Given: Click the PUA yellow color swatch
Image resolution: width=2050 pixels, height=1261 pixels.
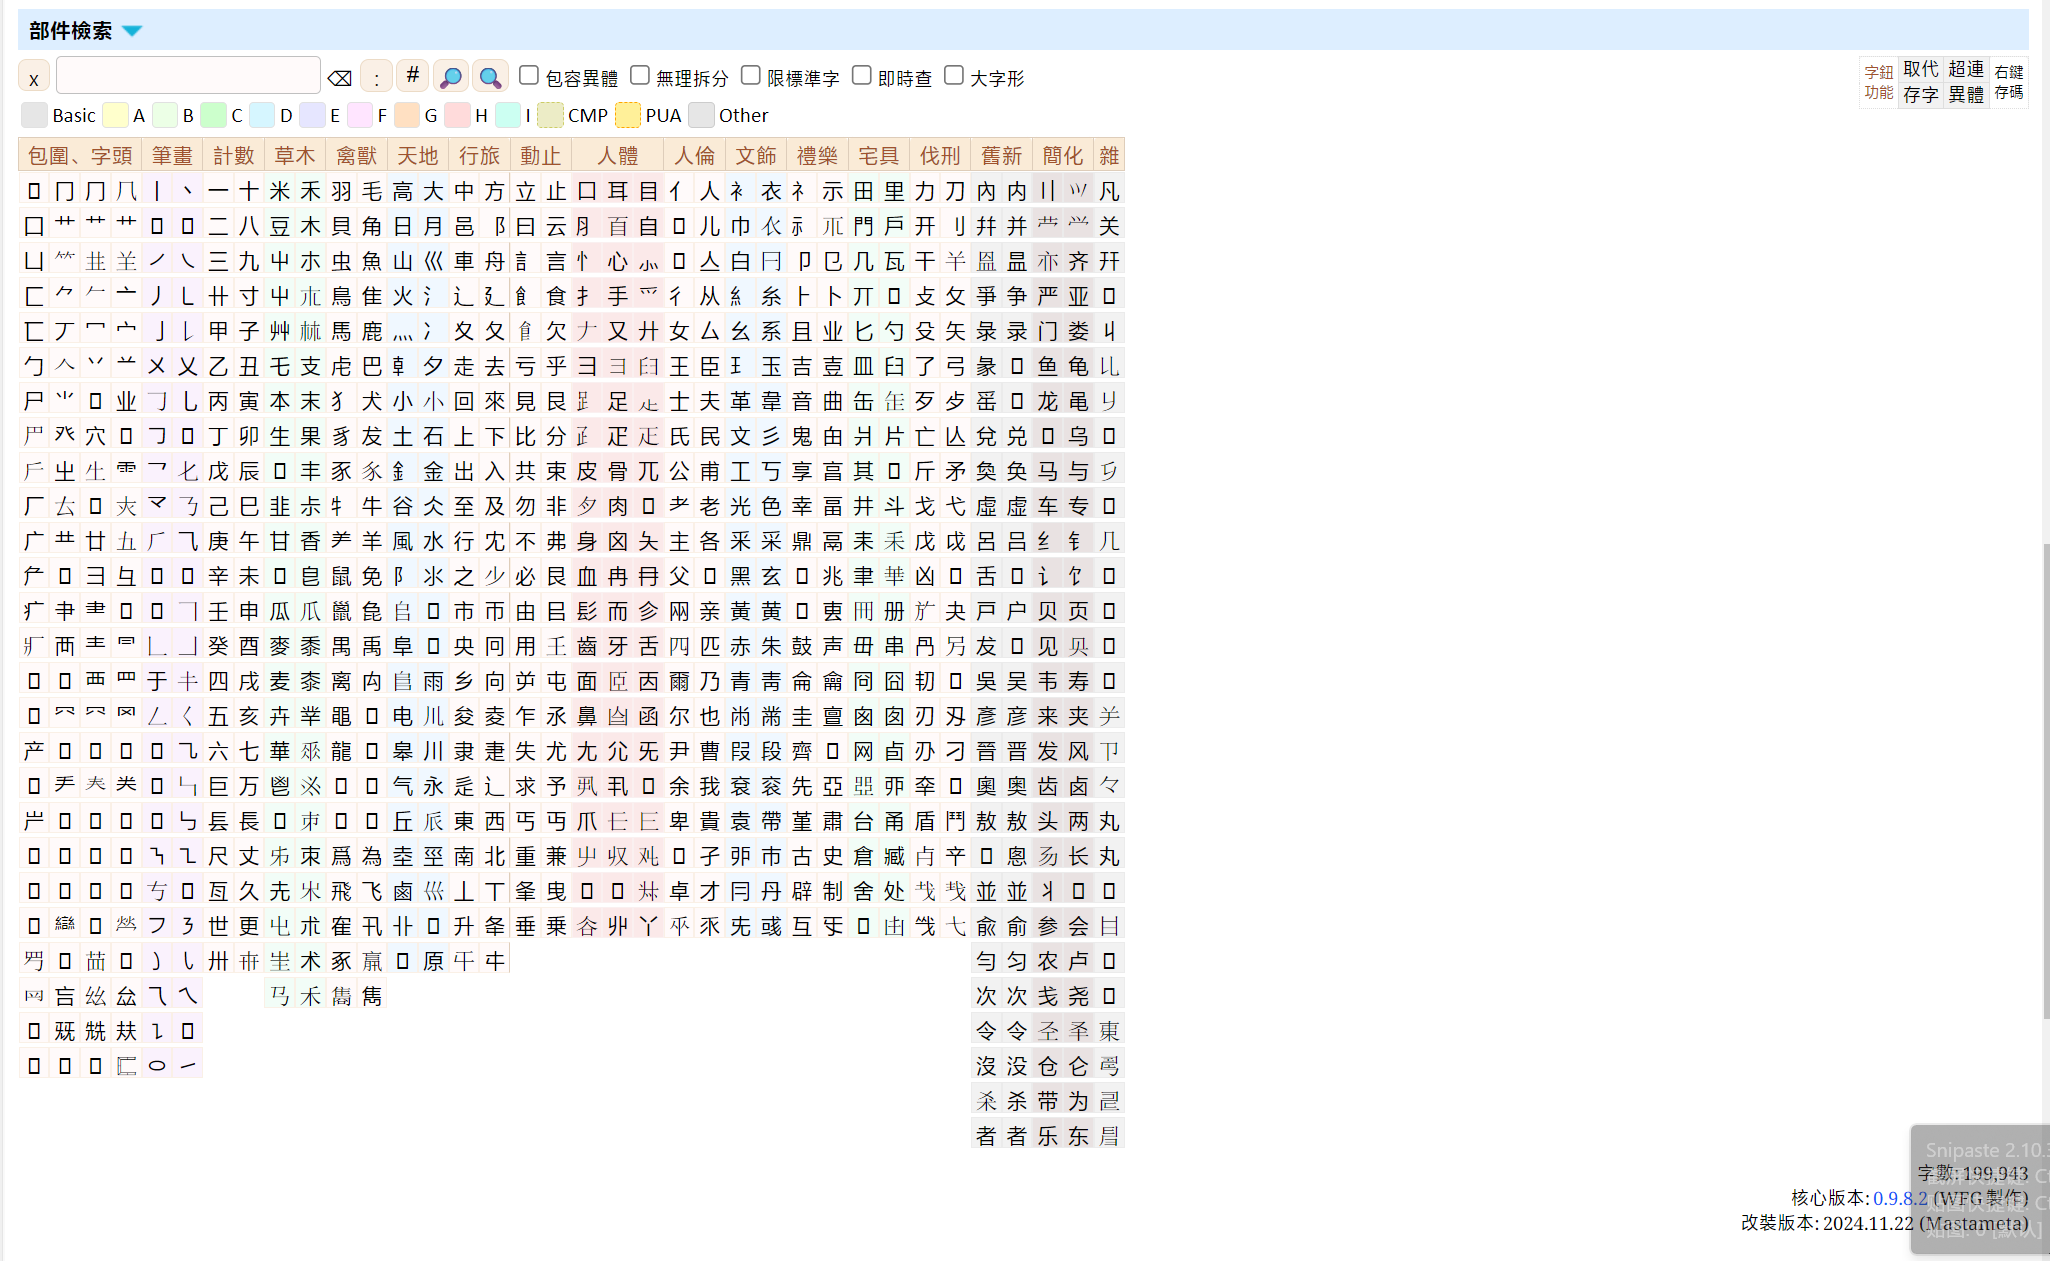Looking at the screenshot, I should [x=628, y=115].
